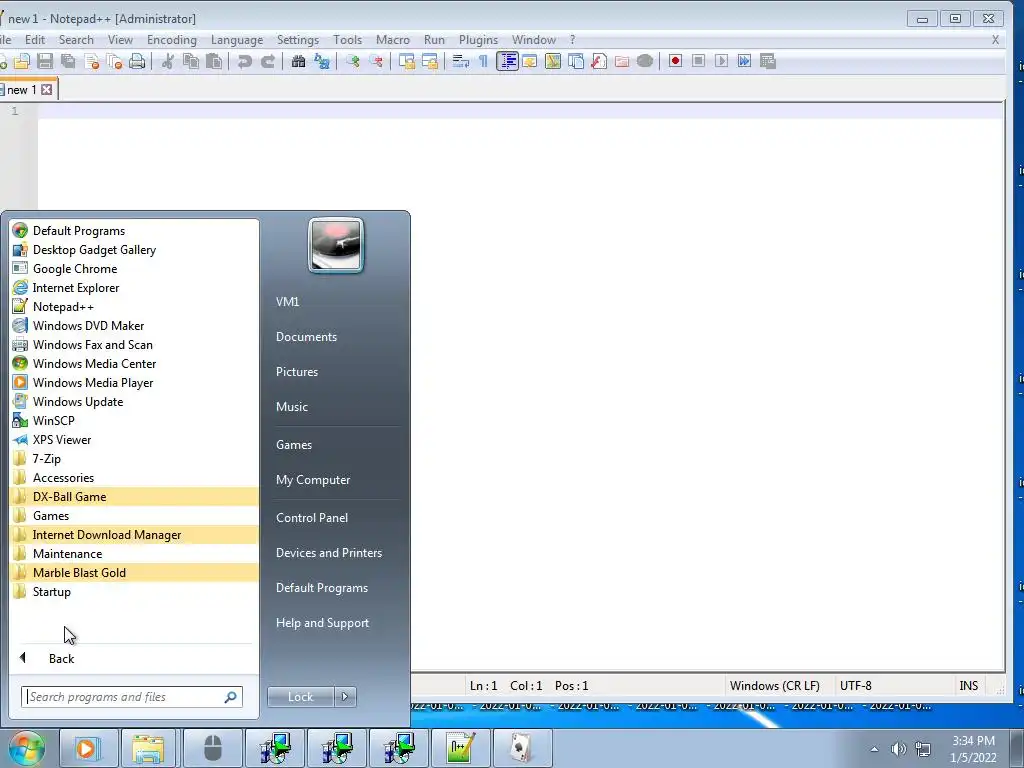Click Save Recorded Macro toolbar icon

[768, 61]
